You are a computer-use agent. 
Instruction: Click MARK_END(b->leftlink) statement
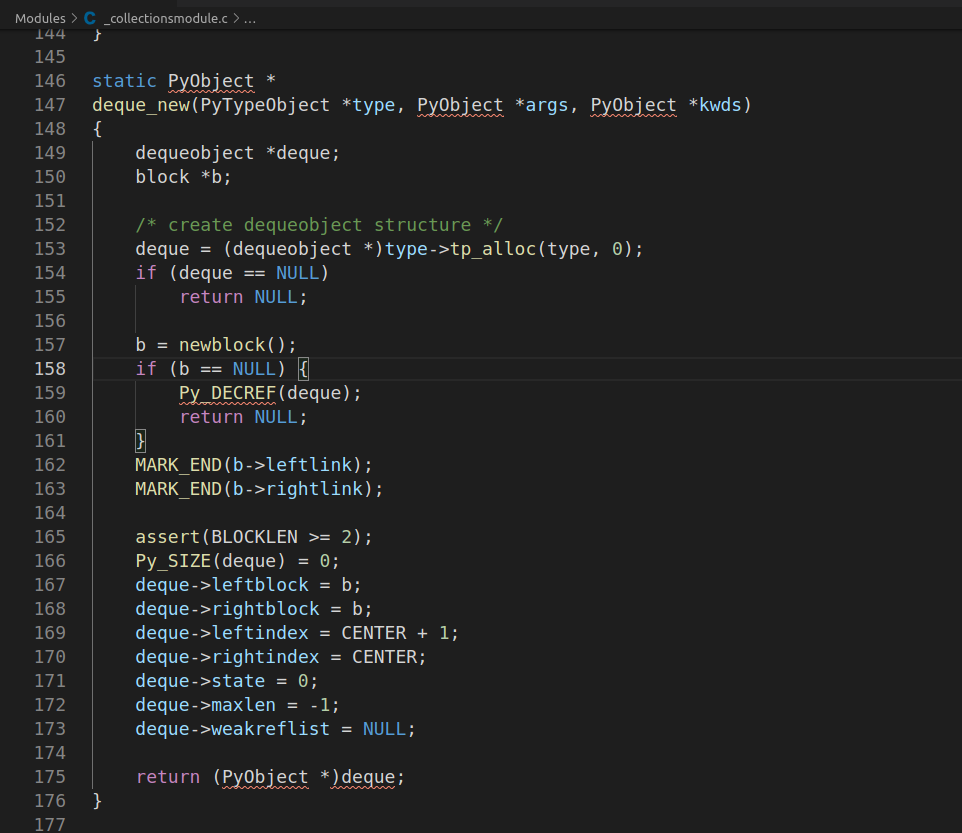254,464
